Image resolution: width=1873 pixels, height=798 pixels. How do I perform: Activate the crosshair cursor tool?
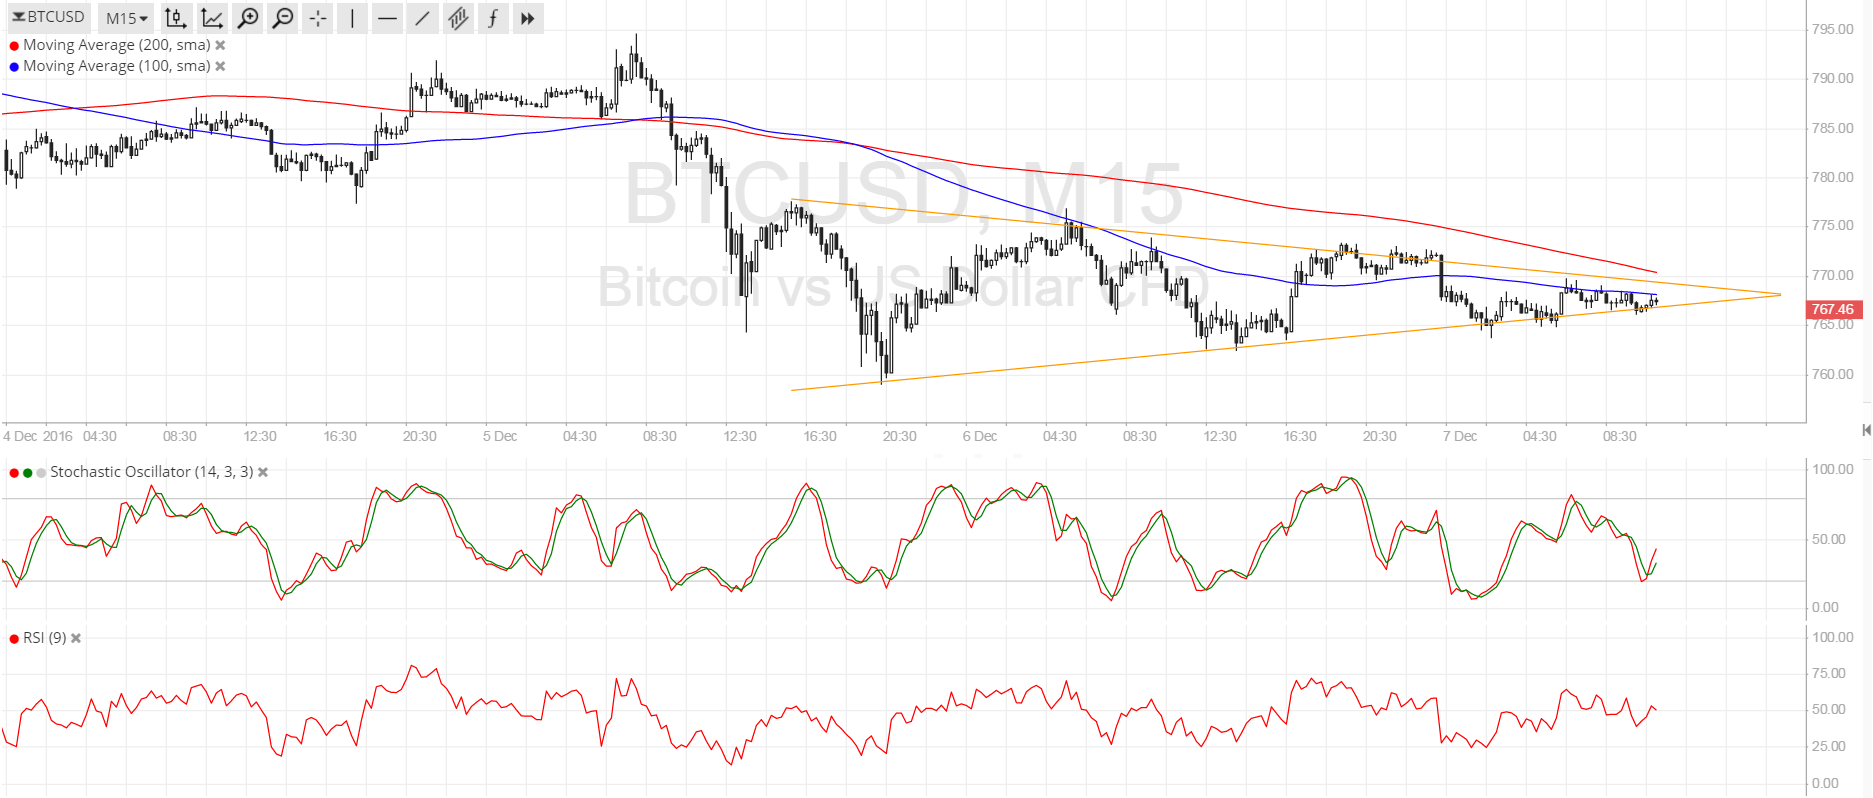click(x=318, y=18)
